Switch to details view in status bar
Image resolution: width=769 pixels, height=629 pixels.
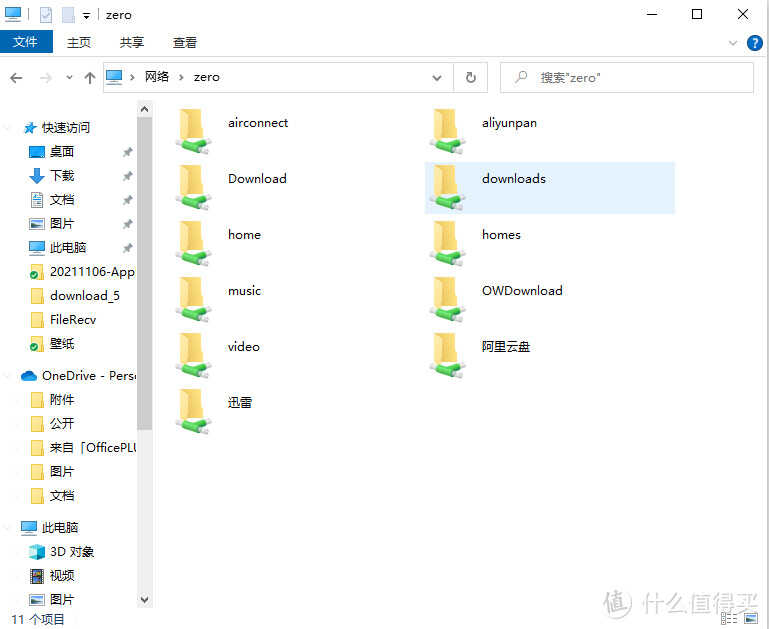[x=729, y=618]
